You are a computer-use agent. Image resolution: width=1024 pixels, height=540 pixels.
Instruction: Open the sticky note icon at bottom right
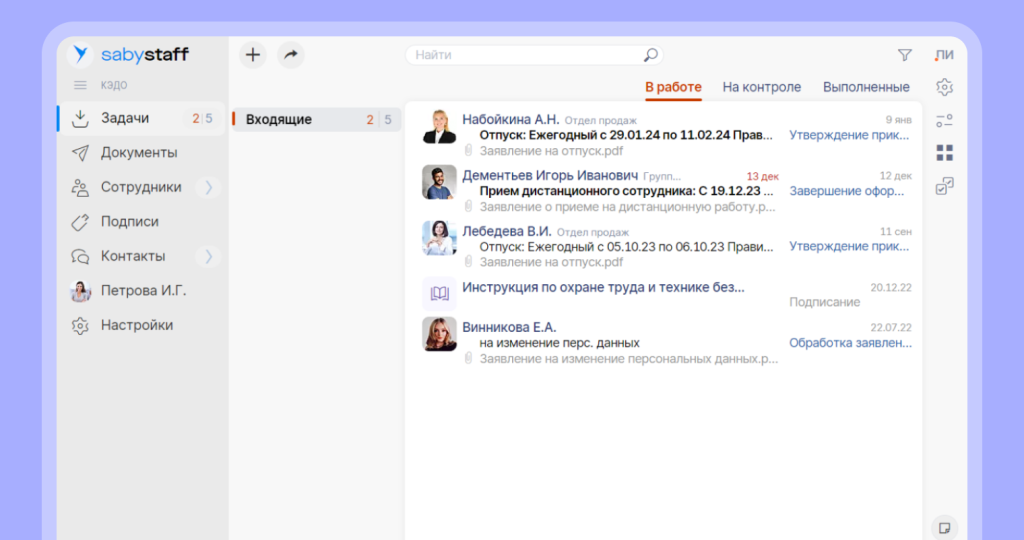(943, 526)
